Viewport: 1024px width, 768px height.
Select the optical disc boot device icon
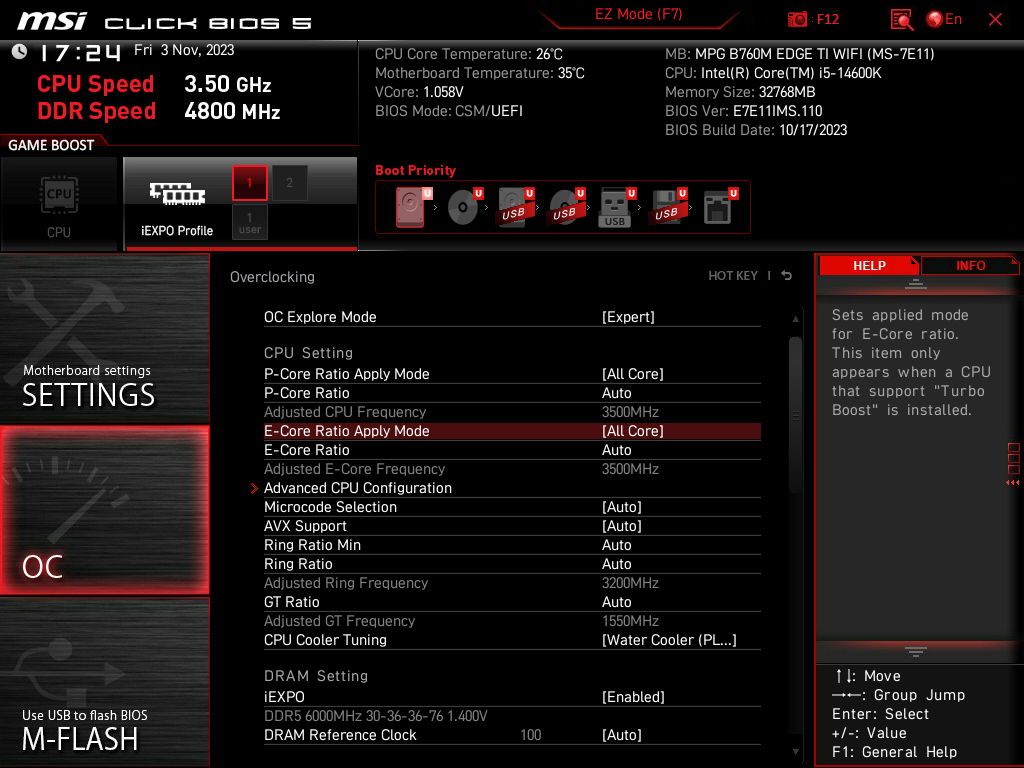point(464,206)
